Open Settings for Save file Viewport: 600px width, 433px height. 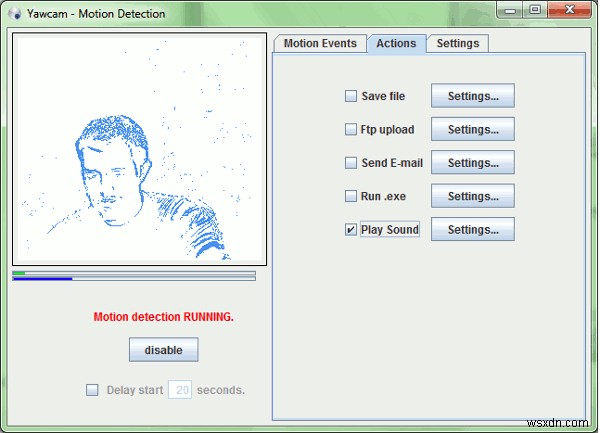point(473,96)
